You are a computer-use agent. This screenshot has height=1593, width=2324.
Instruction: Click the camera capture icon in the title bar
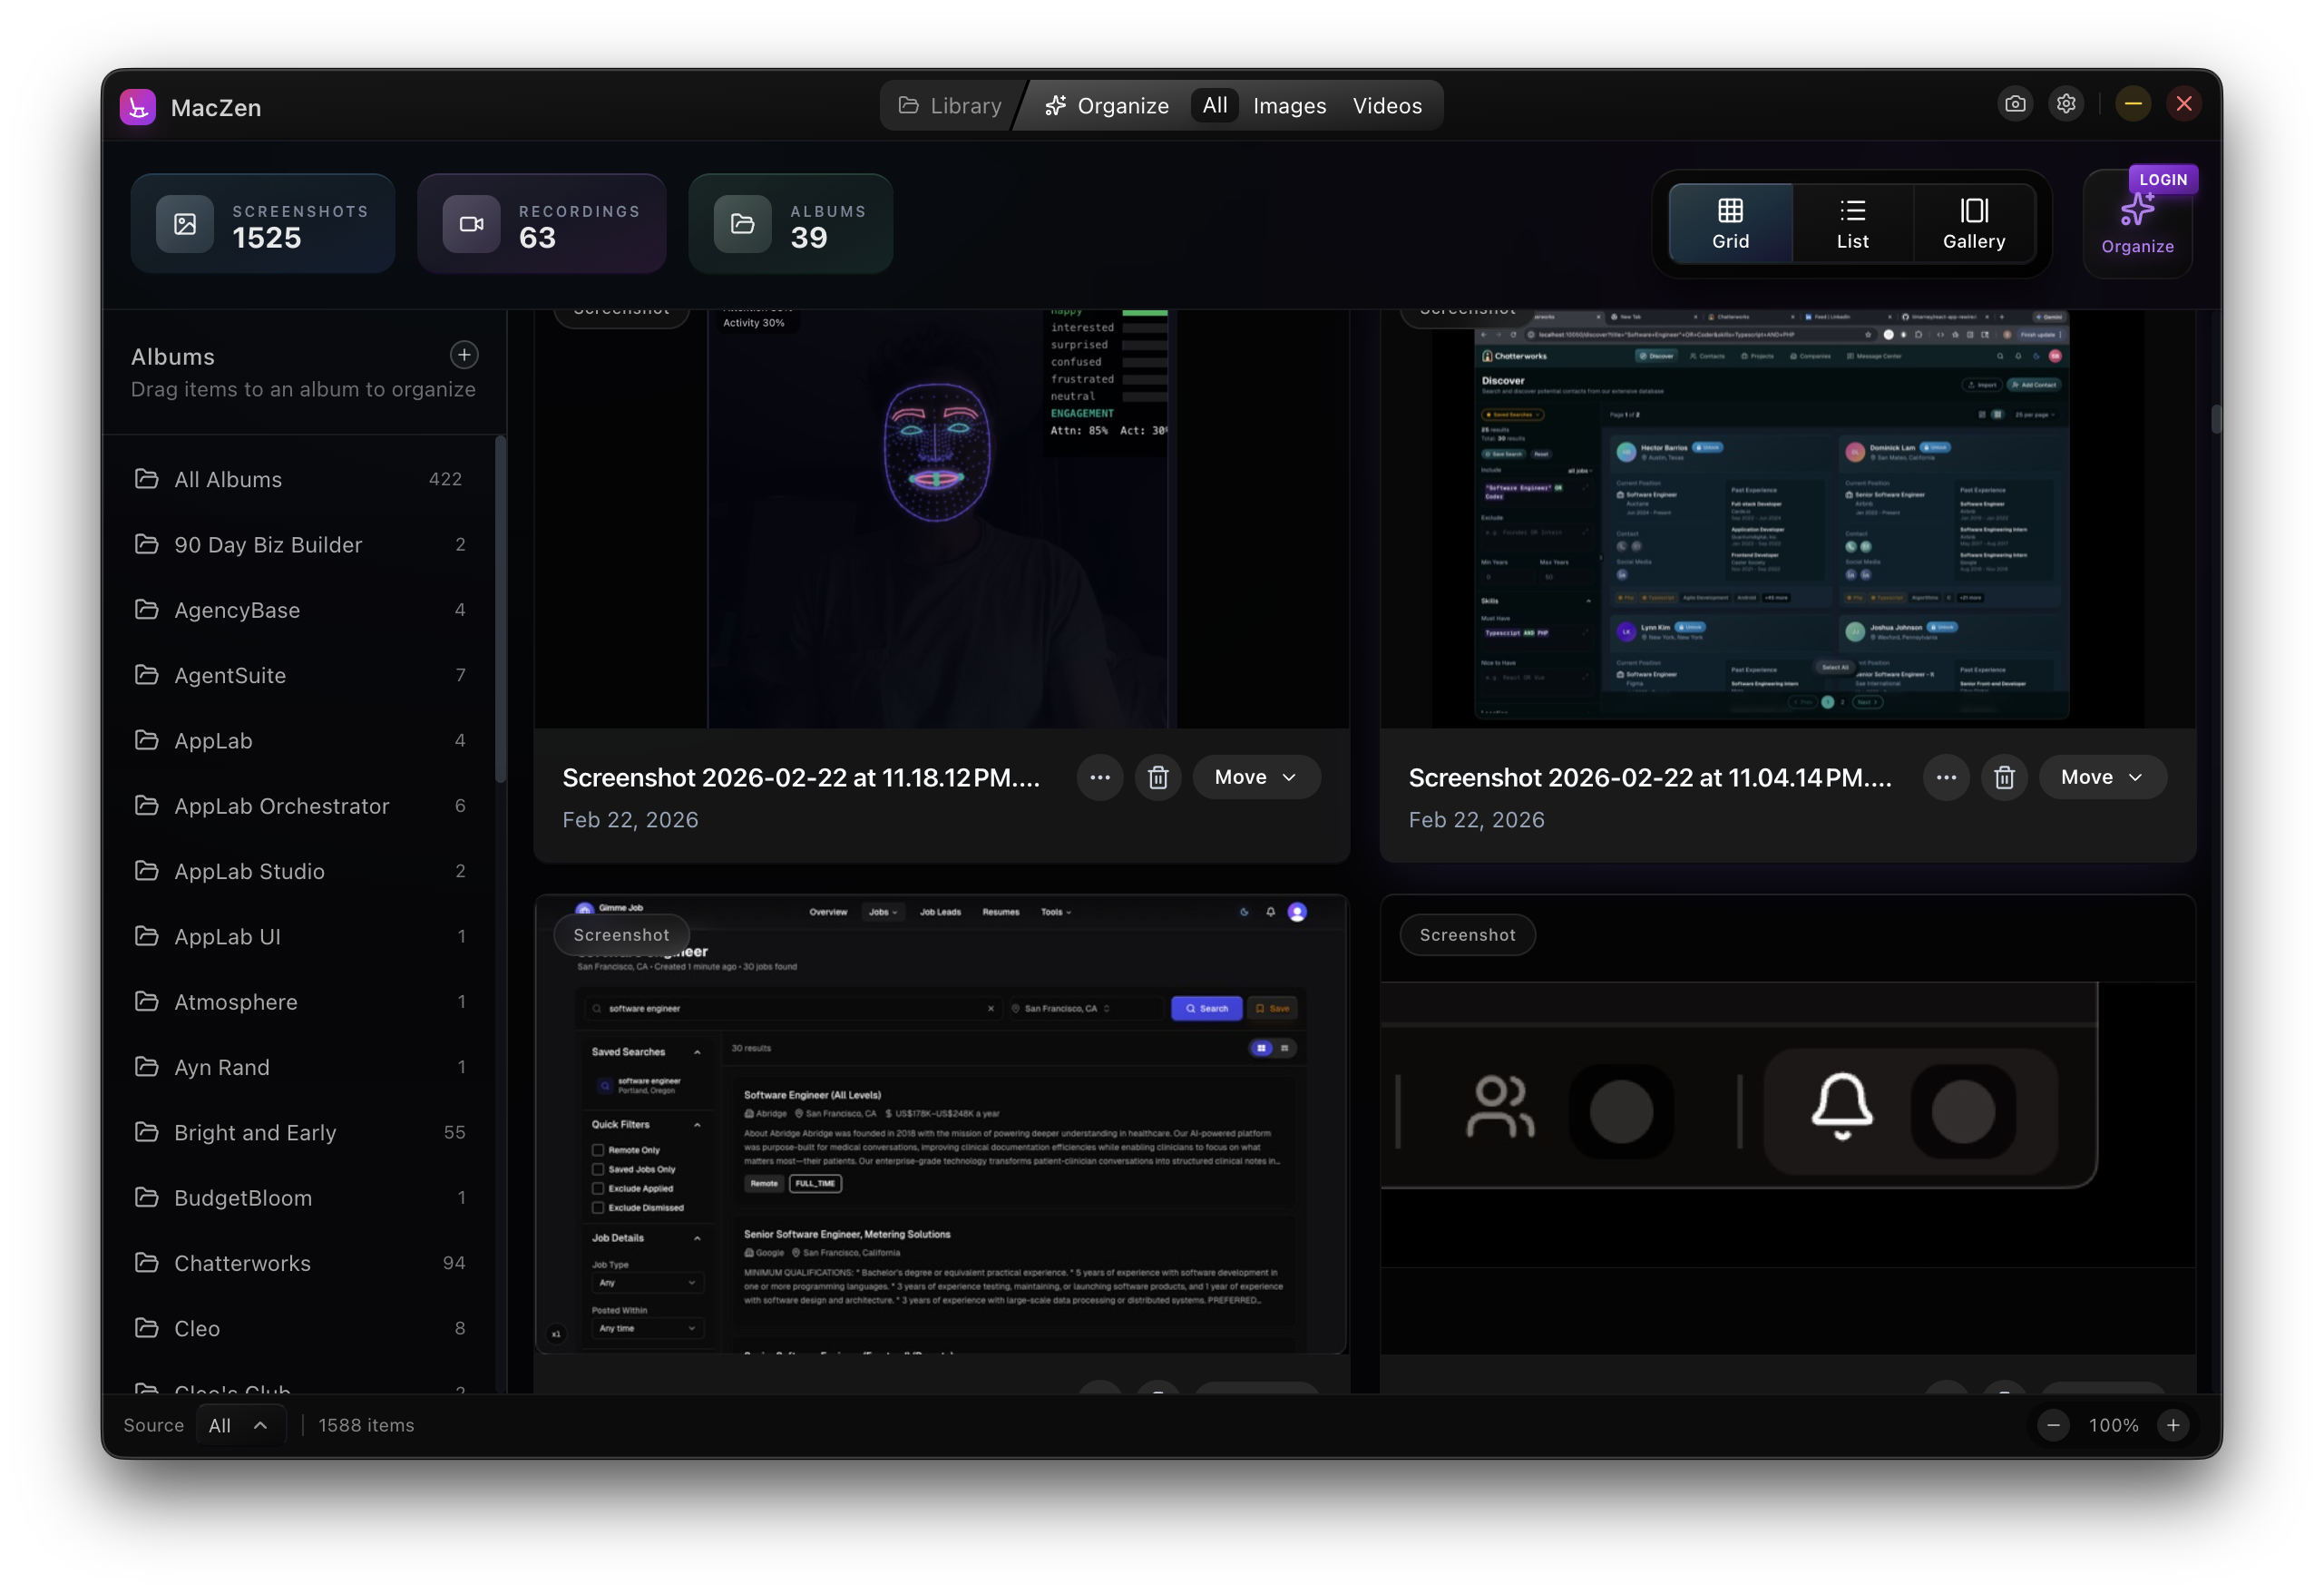tap(2015, 103)
